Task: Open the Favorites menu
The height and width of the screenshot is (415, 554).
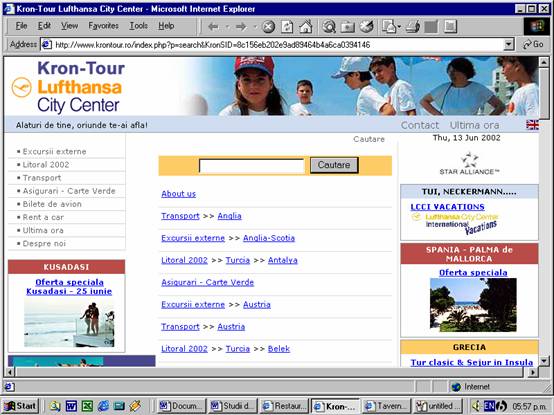Action: coord(103,26)
